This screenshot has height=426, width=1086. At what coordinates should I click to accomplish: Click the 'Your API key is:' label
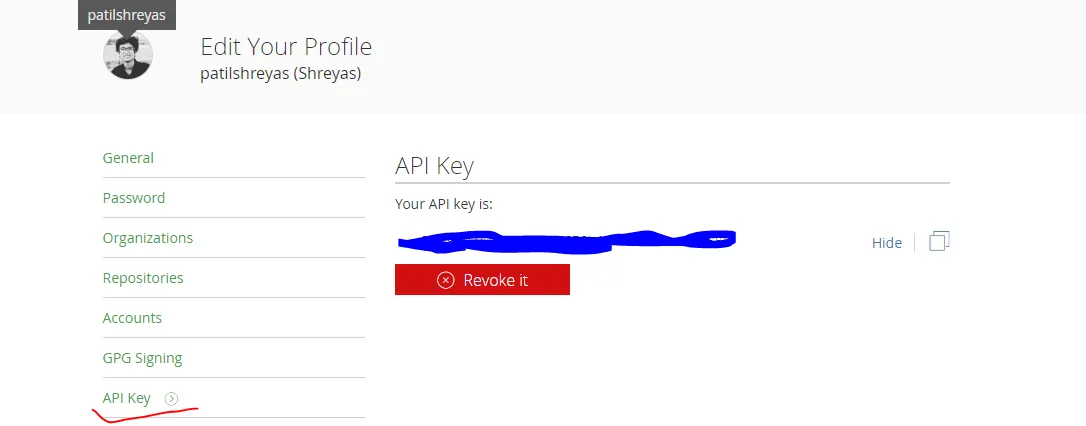(444, 204)
